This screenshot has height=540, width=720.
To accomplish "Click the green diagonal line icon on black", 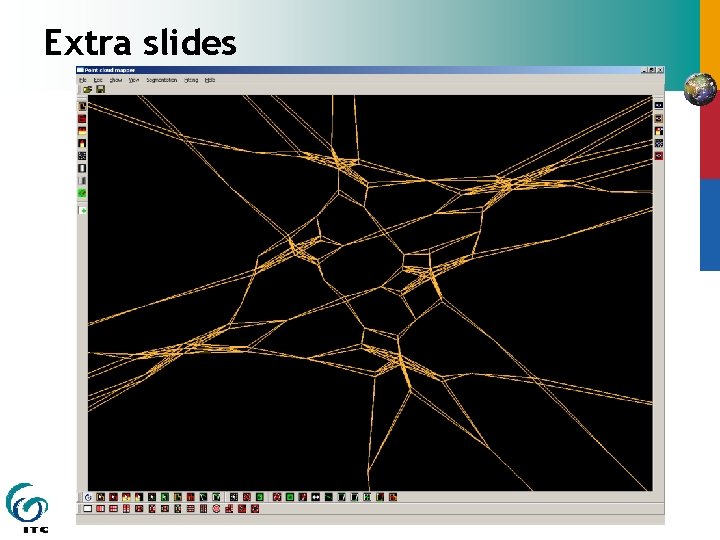I will click(328, 497).
